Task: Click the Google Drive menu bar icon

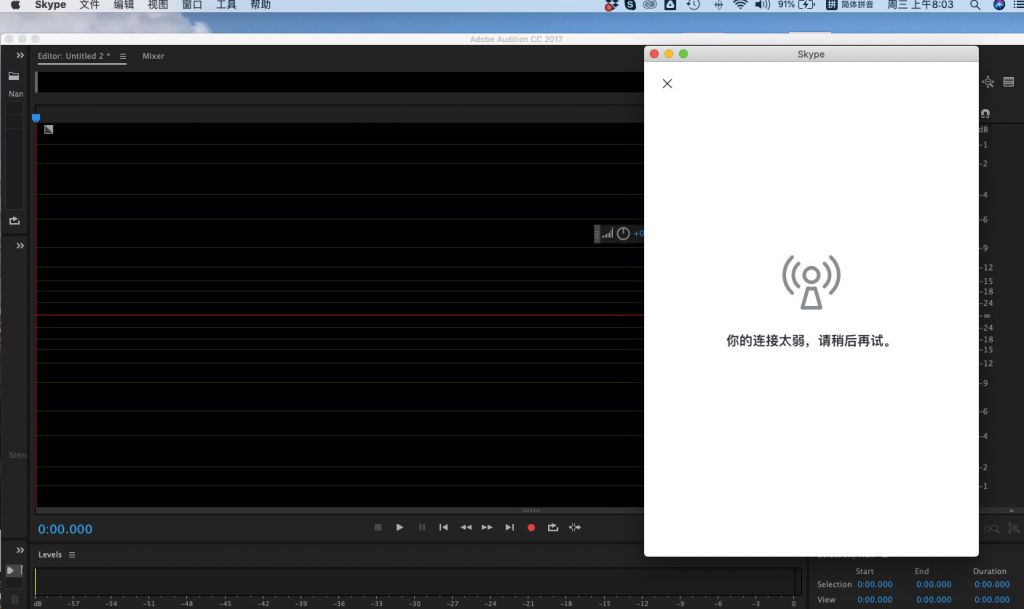Action: [670, 5]
